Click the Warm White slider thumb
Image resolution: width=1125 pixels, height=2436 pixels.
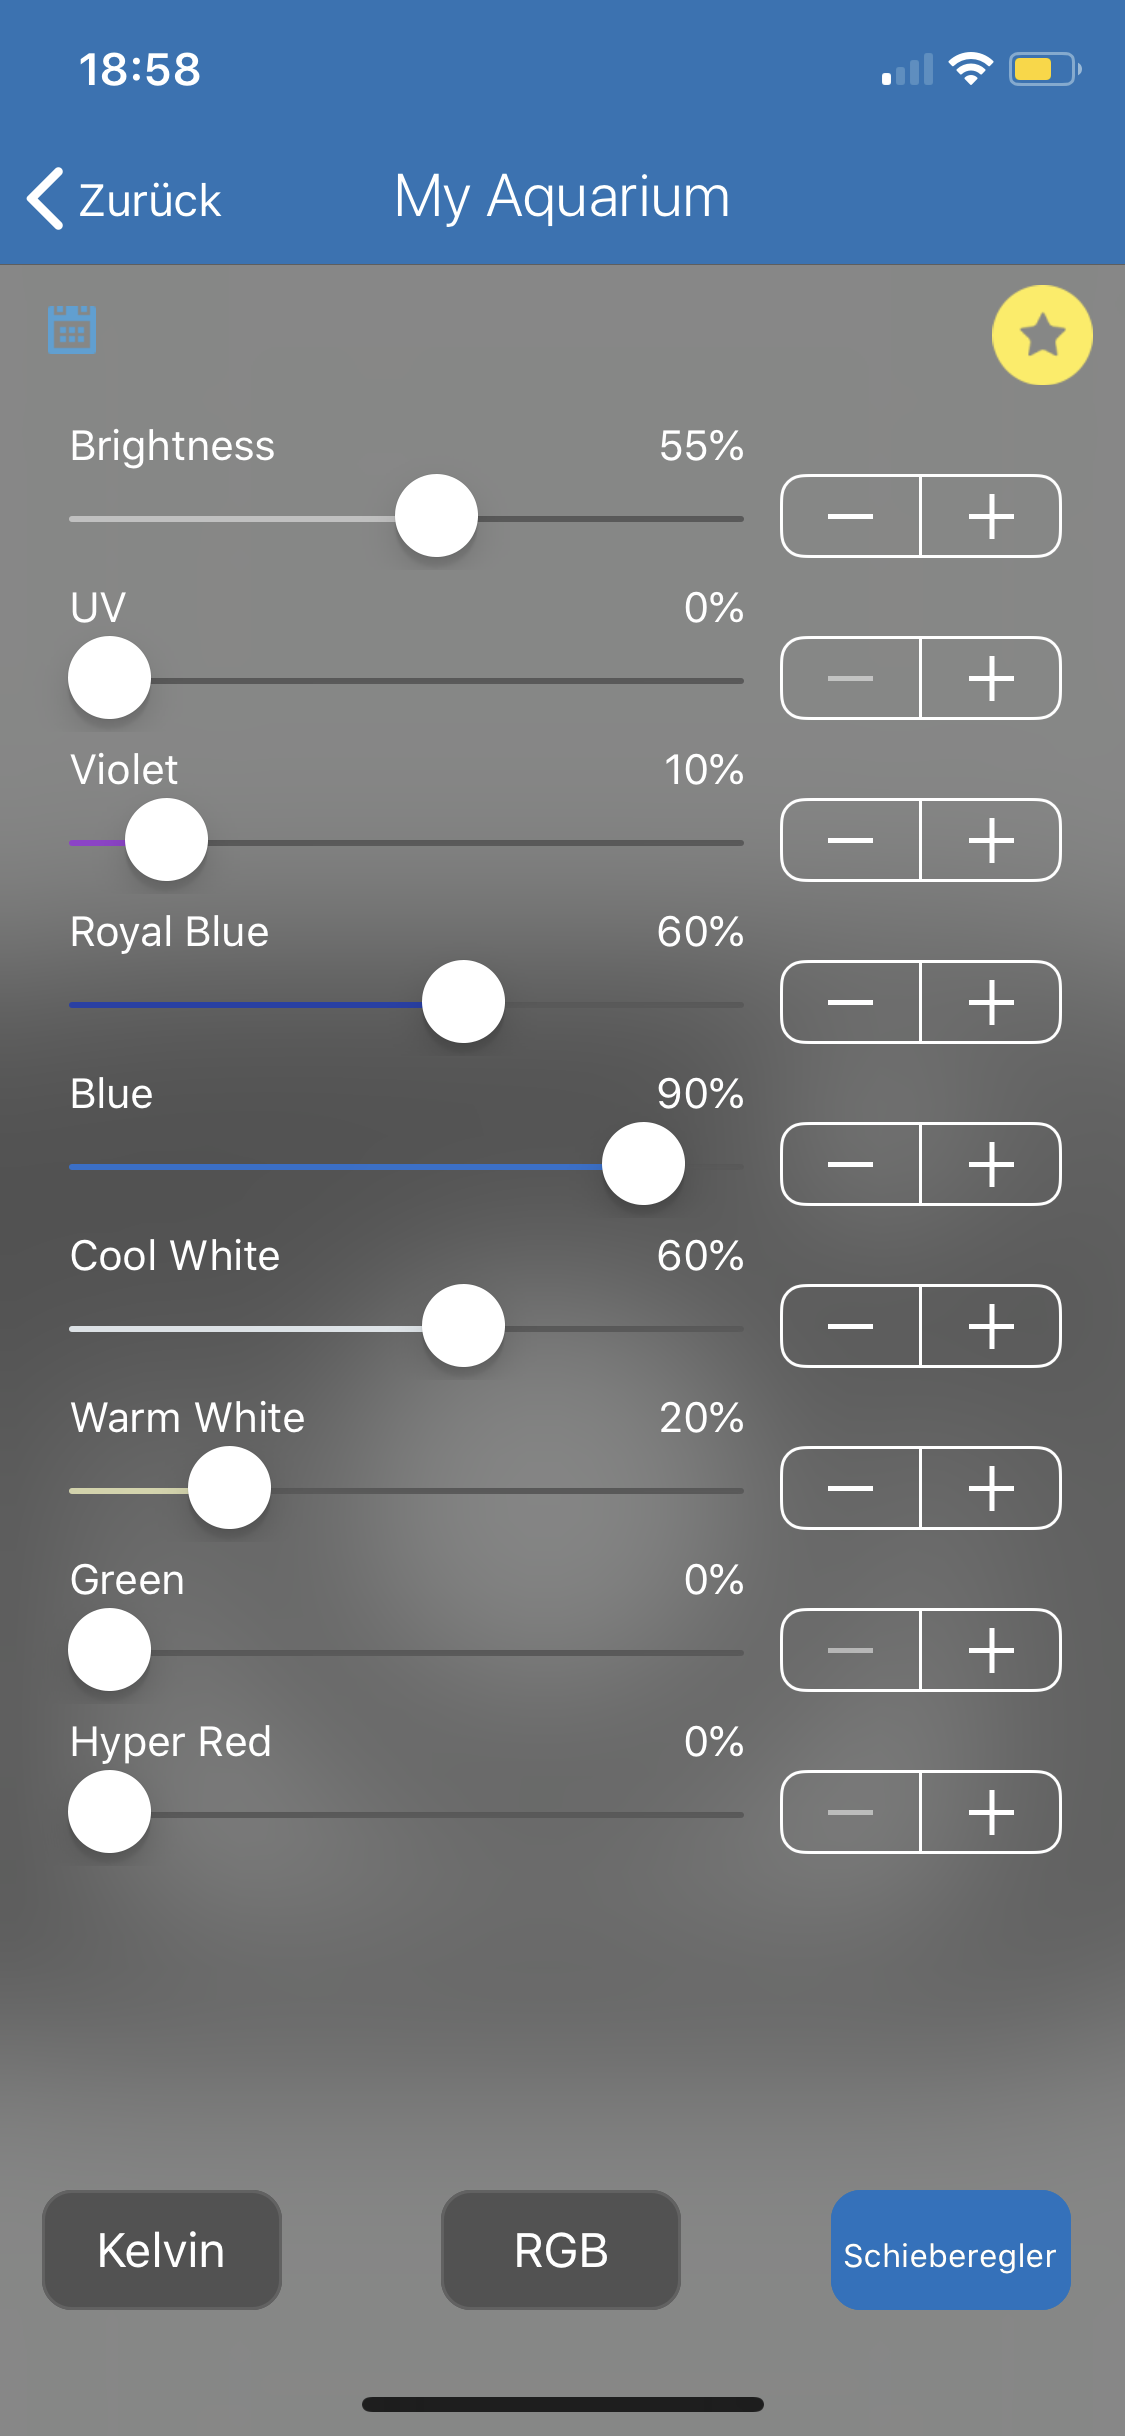point(229,1488)
